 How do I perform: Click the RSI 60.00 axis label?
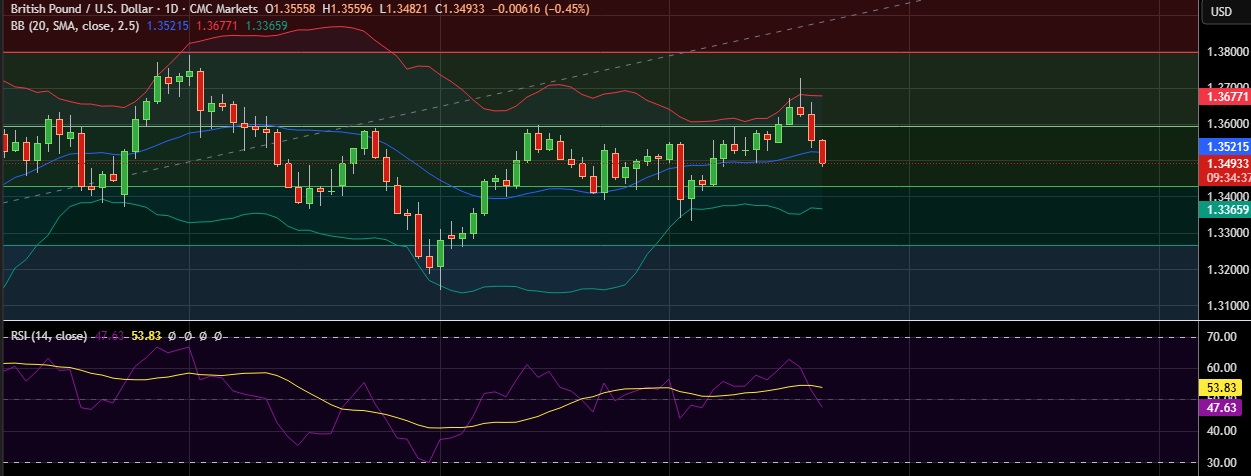coord(1222,368)
